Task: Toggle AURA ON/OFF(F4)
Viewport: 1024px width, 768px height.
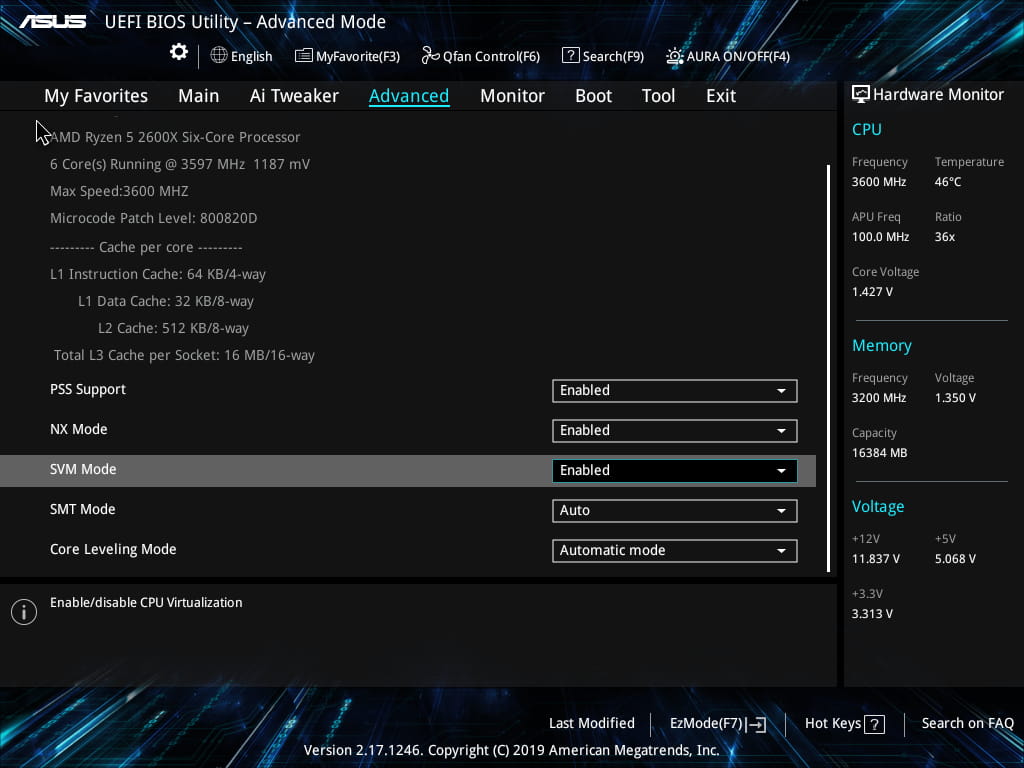Action: coord(728,56)
